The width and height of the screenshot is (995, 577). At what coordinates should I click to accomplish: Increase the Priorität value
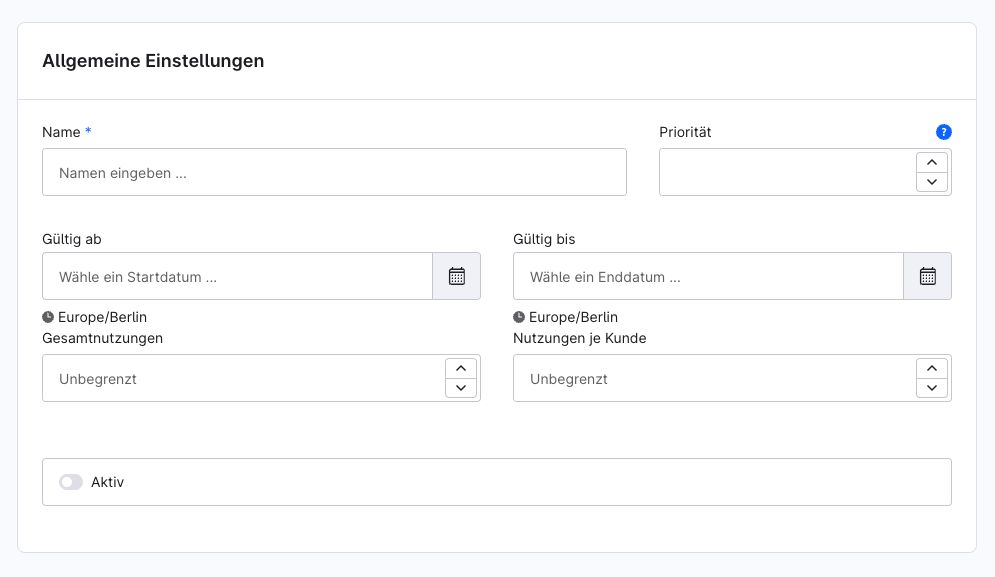932,162
